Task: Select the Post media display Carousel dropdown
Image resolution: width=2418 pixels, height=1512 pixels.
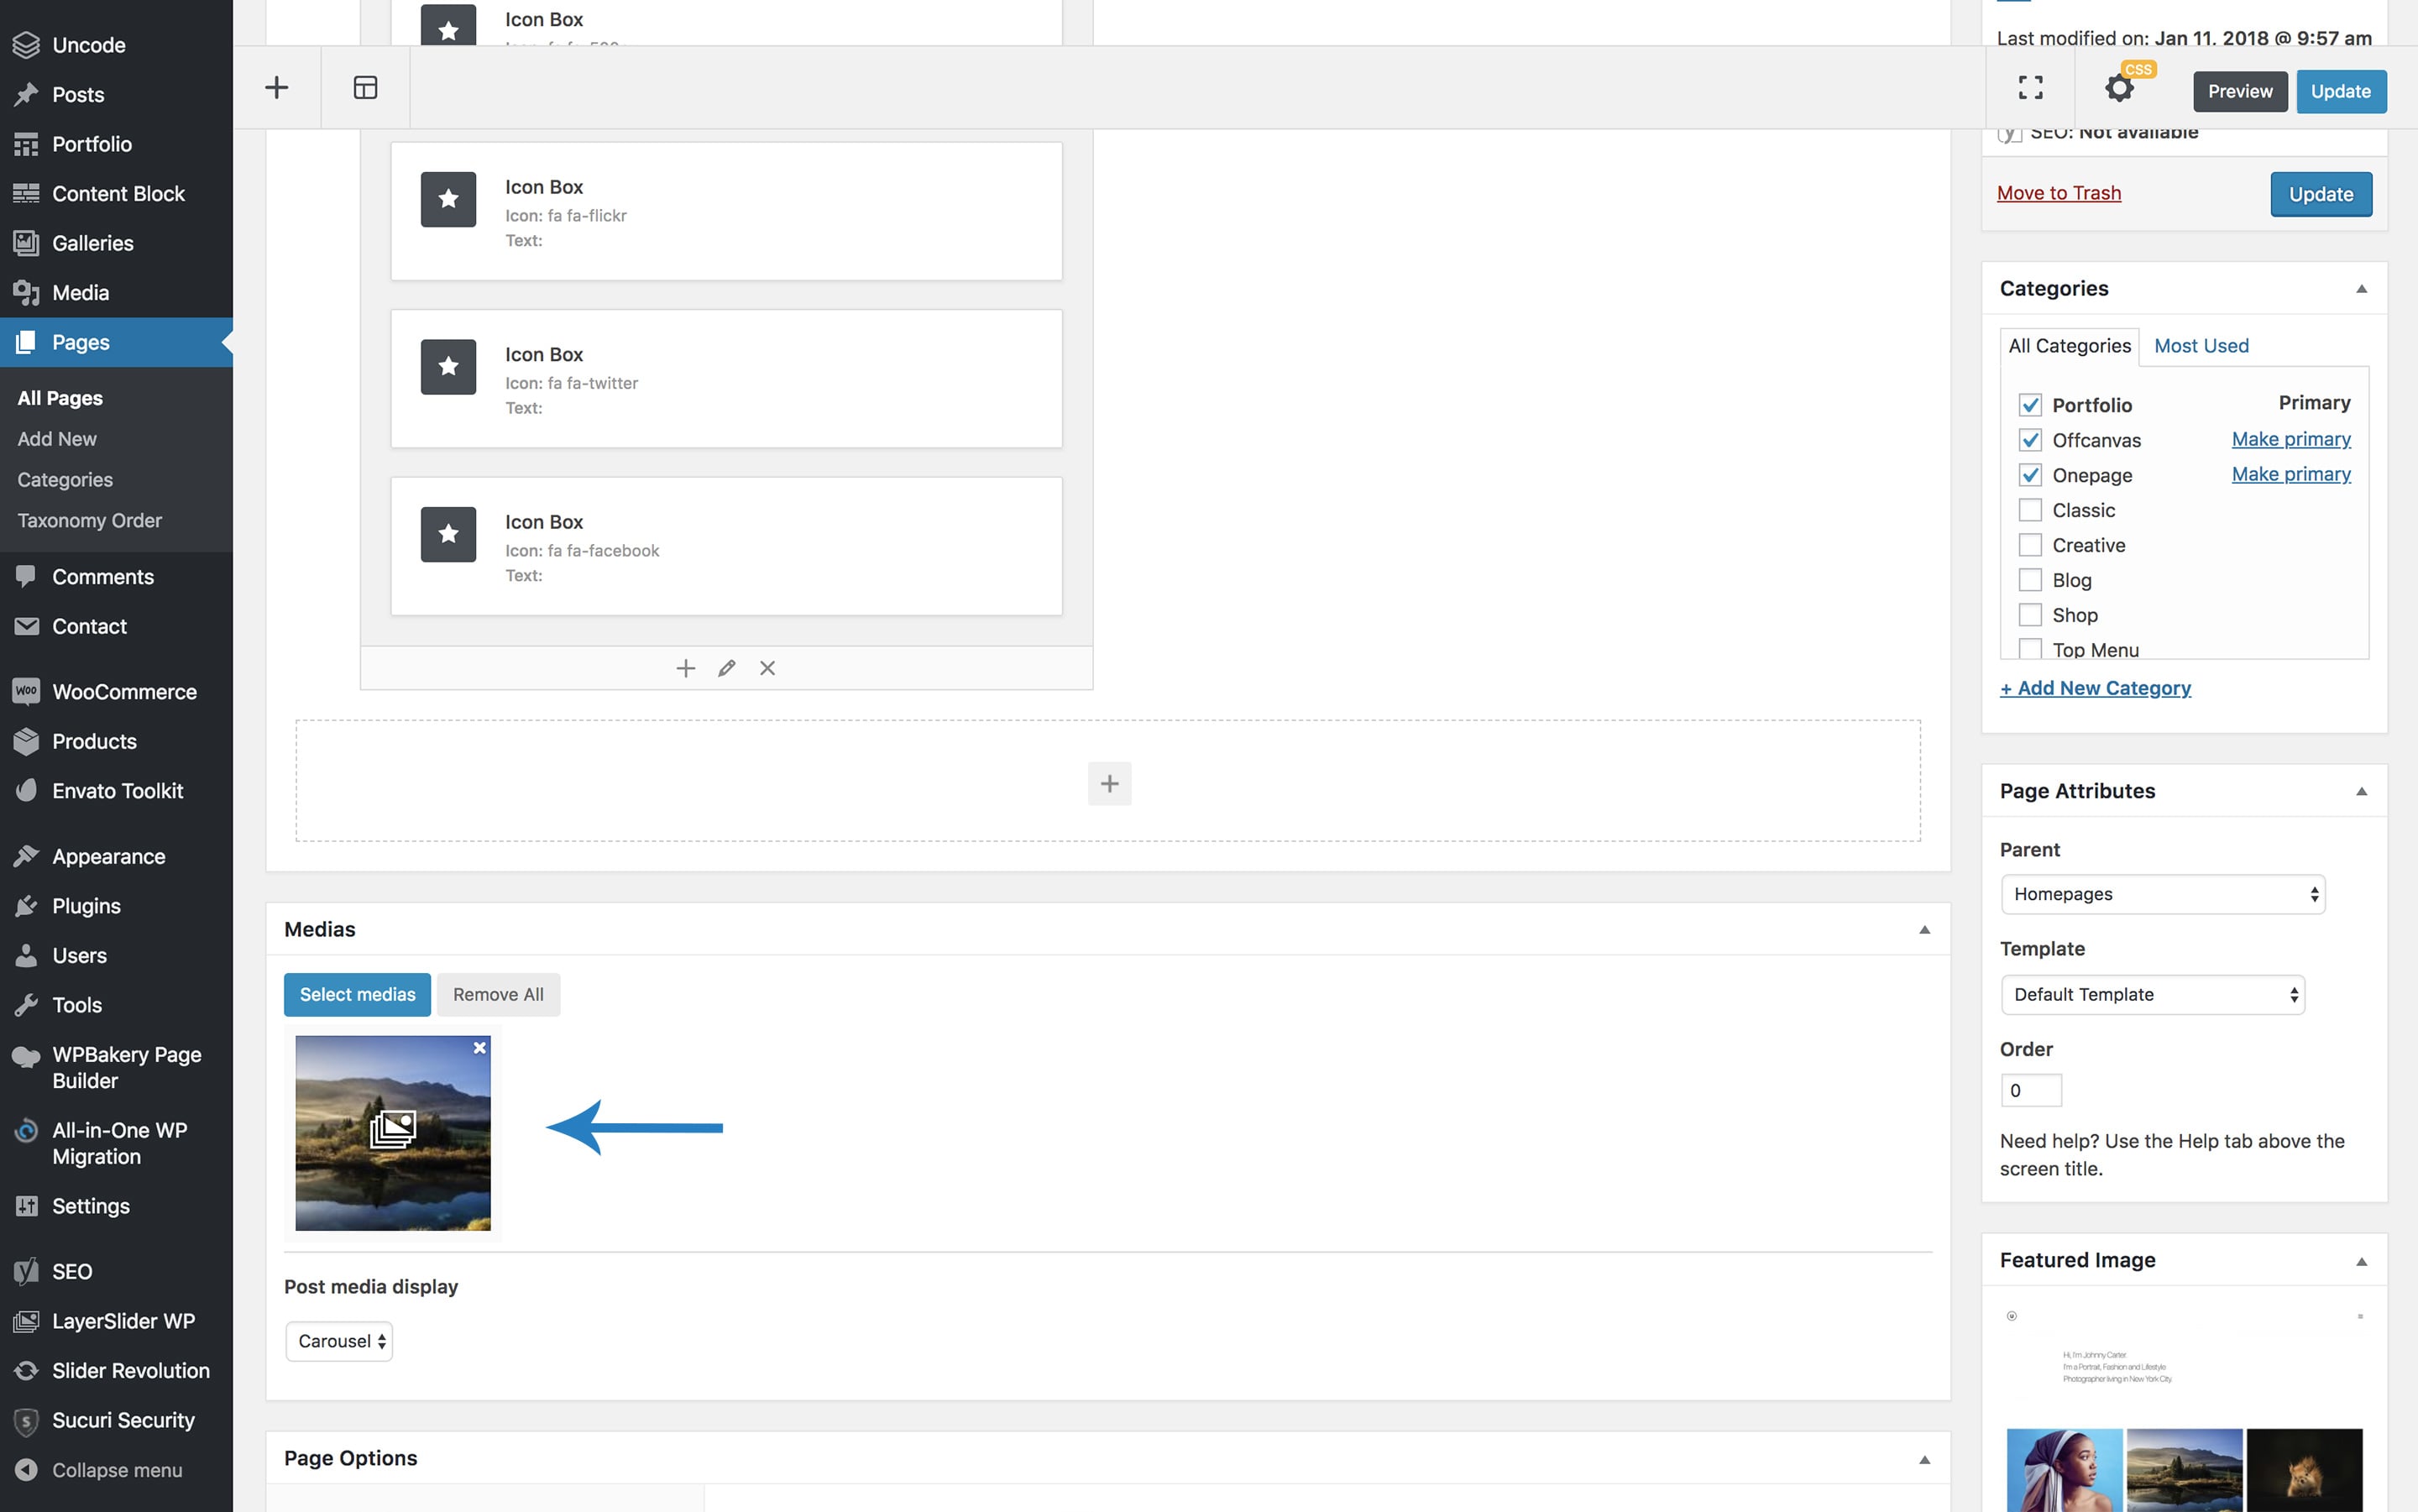Action: point(338,1340)
